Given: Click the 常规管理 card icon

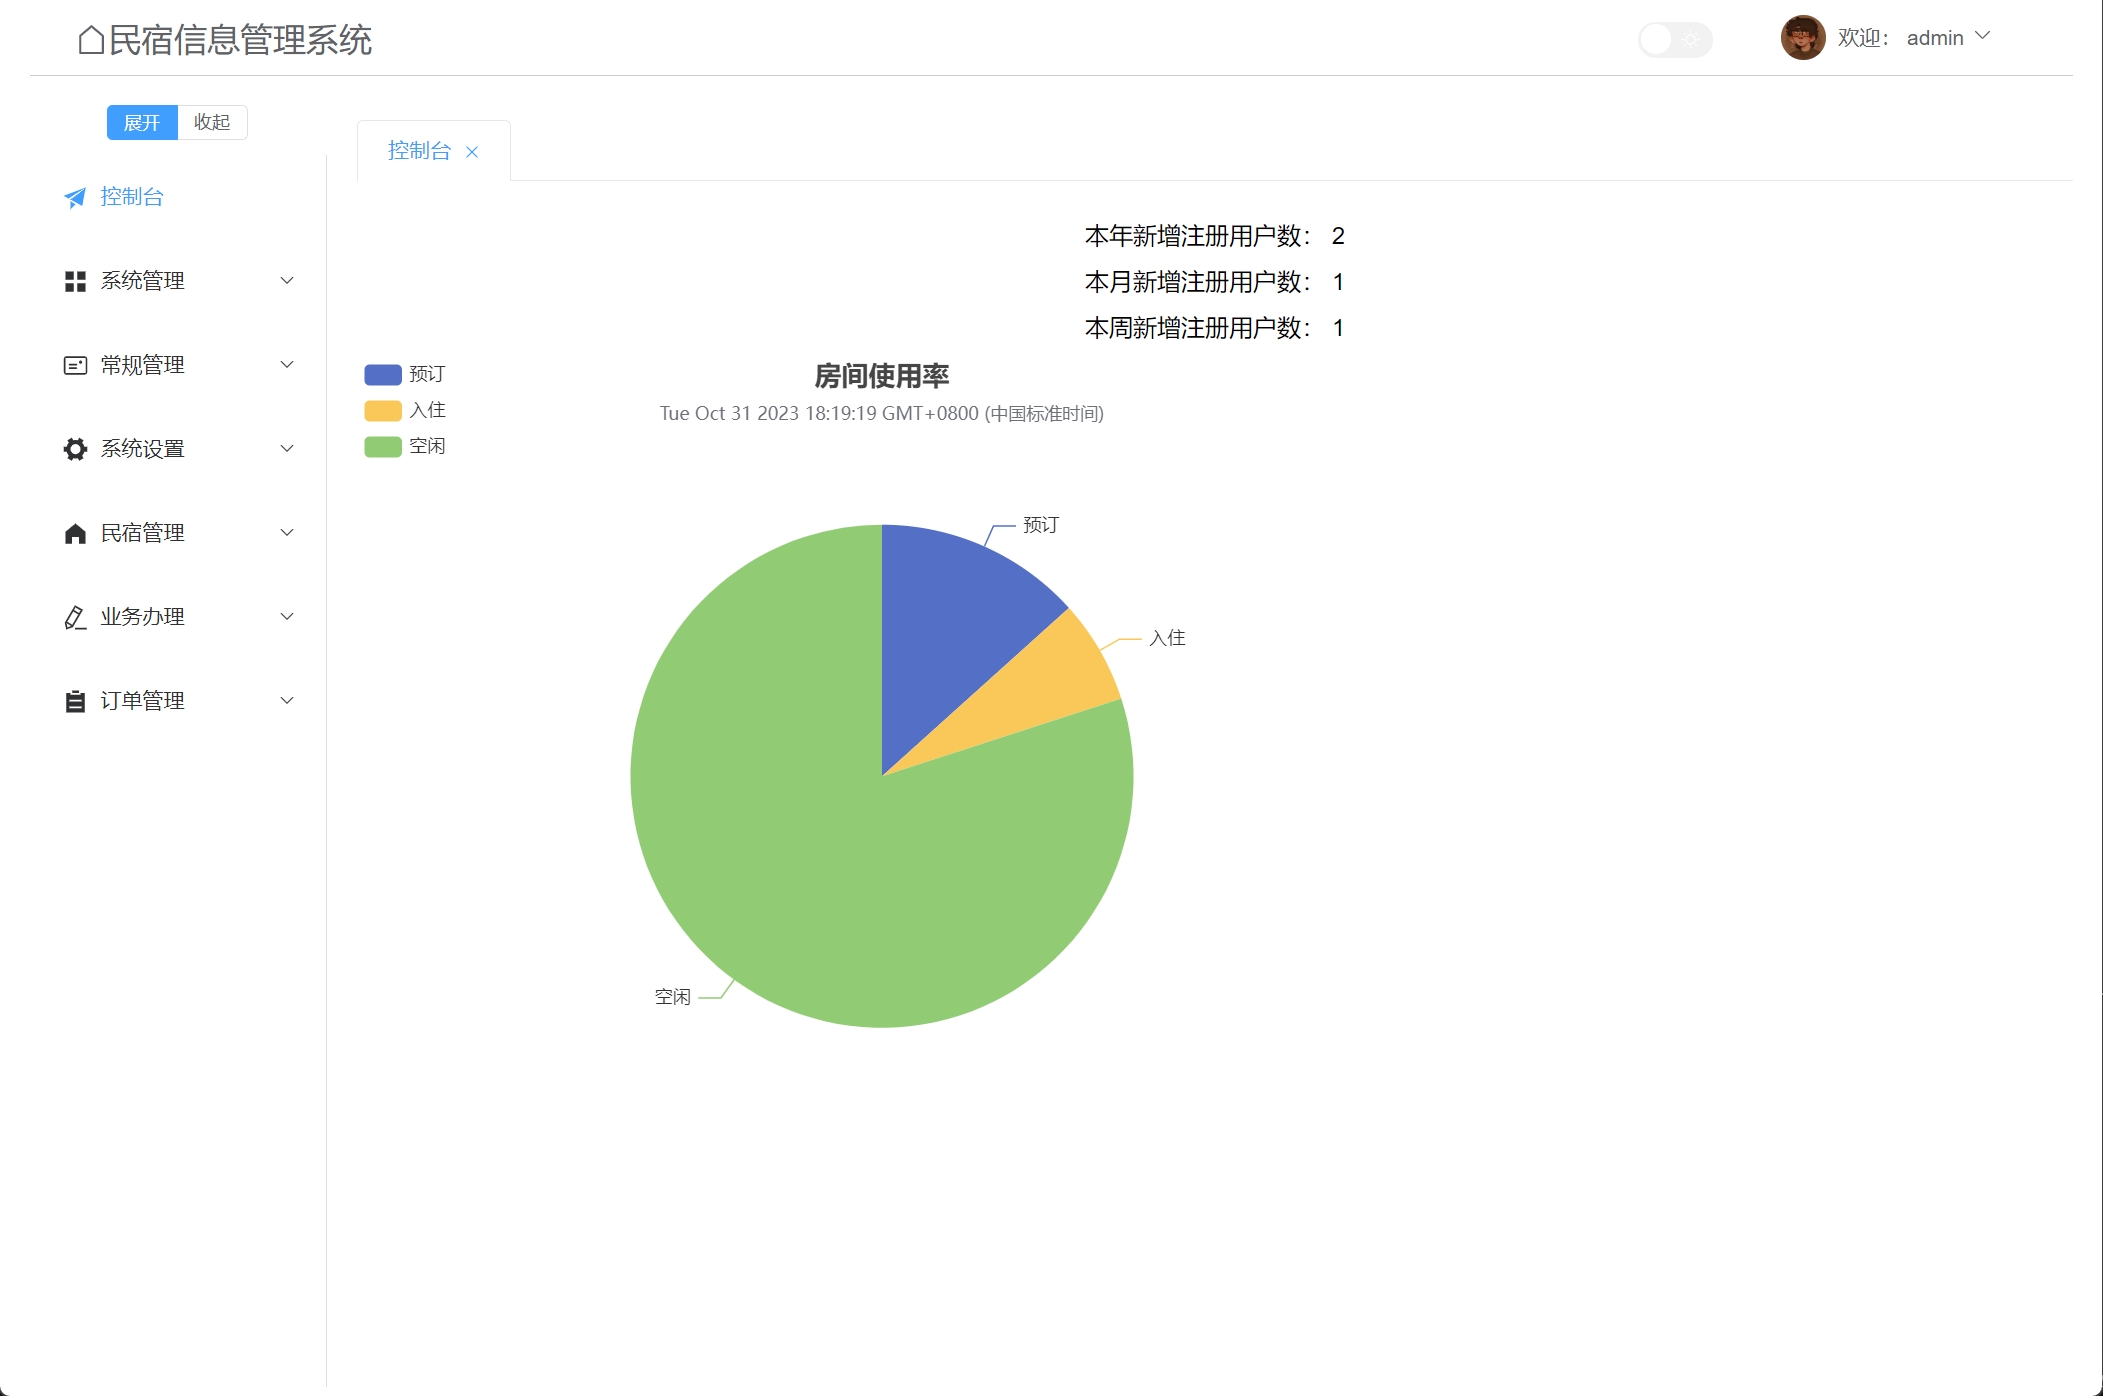Looking at the screenshot, I should (75, 366).
